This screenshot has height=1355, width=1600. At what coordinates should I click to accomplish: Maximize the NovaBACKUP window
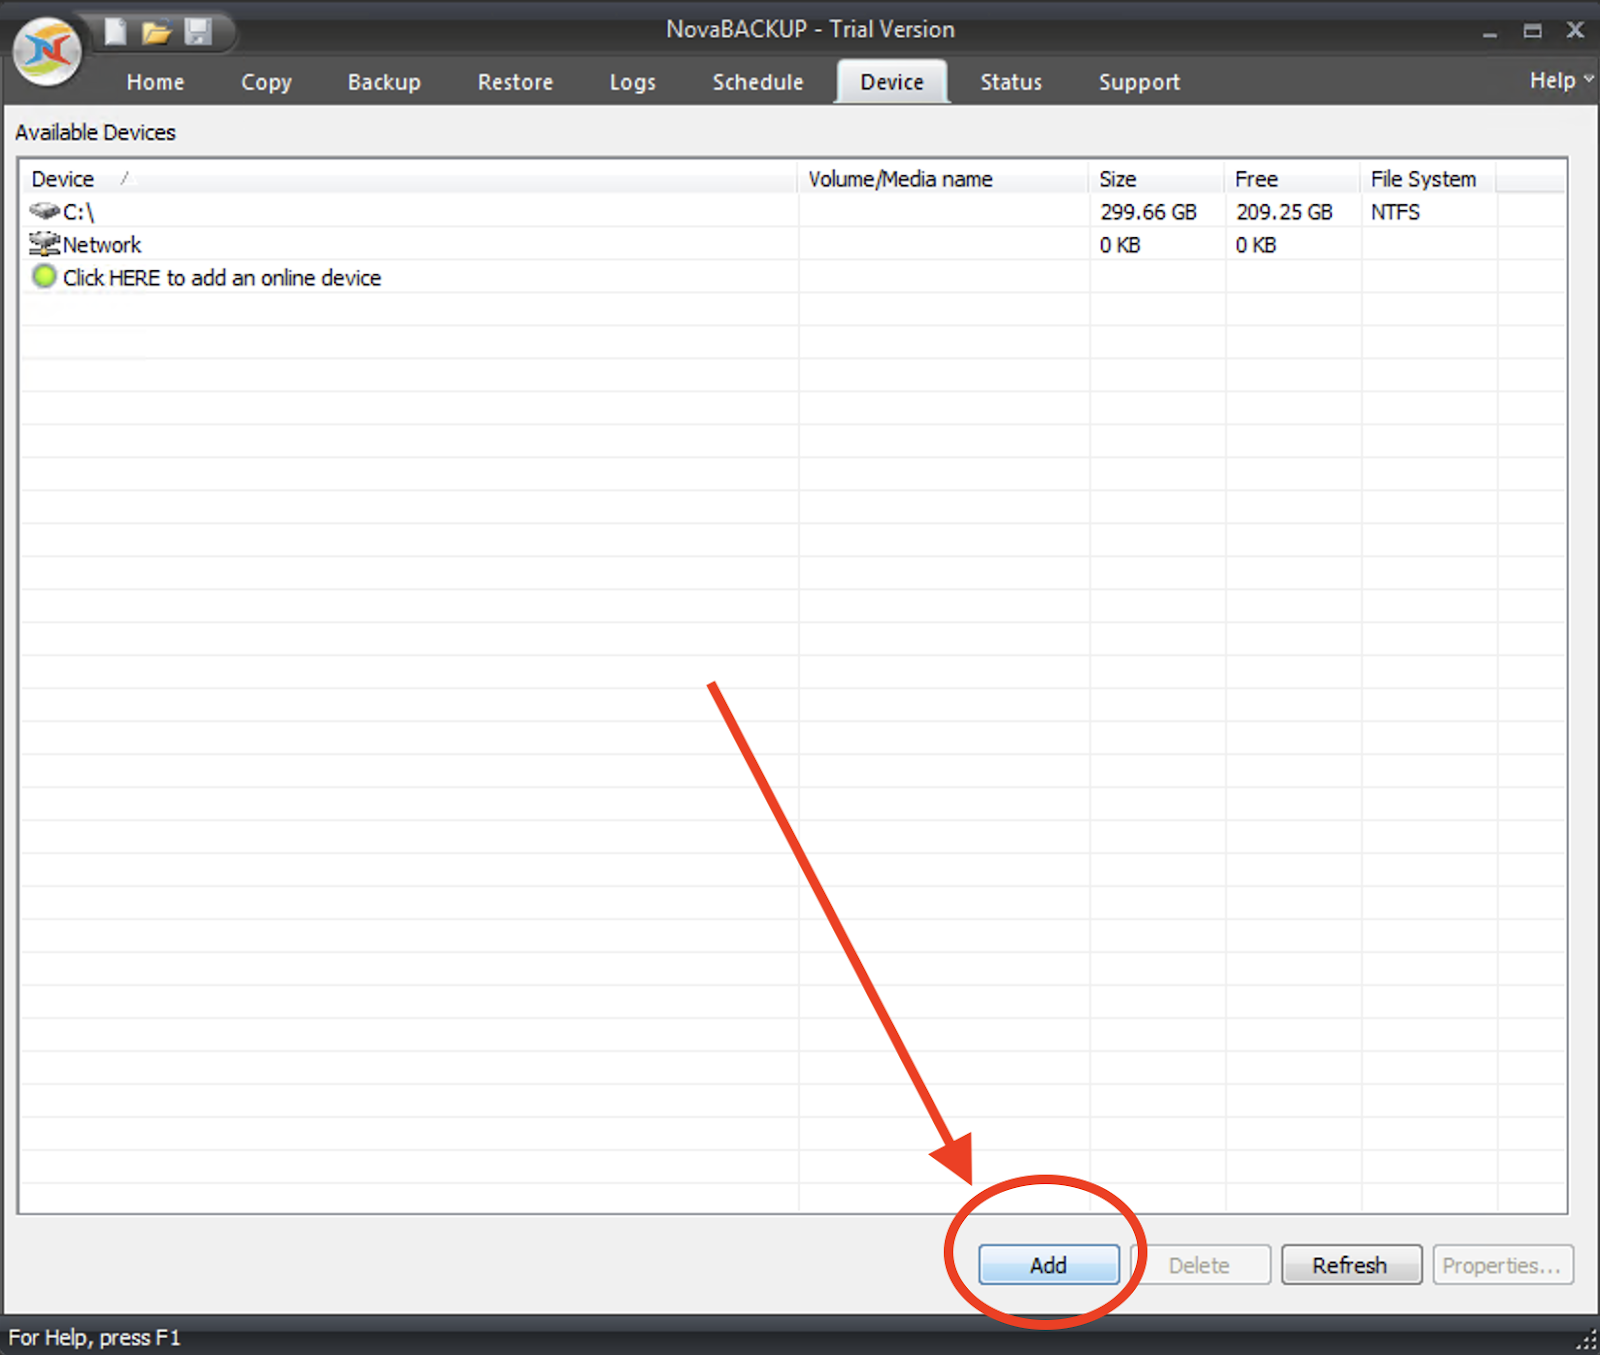(x=1532, y=31)
